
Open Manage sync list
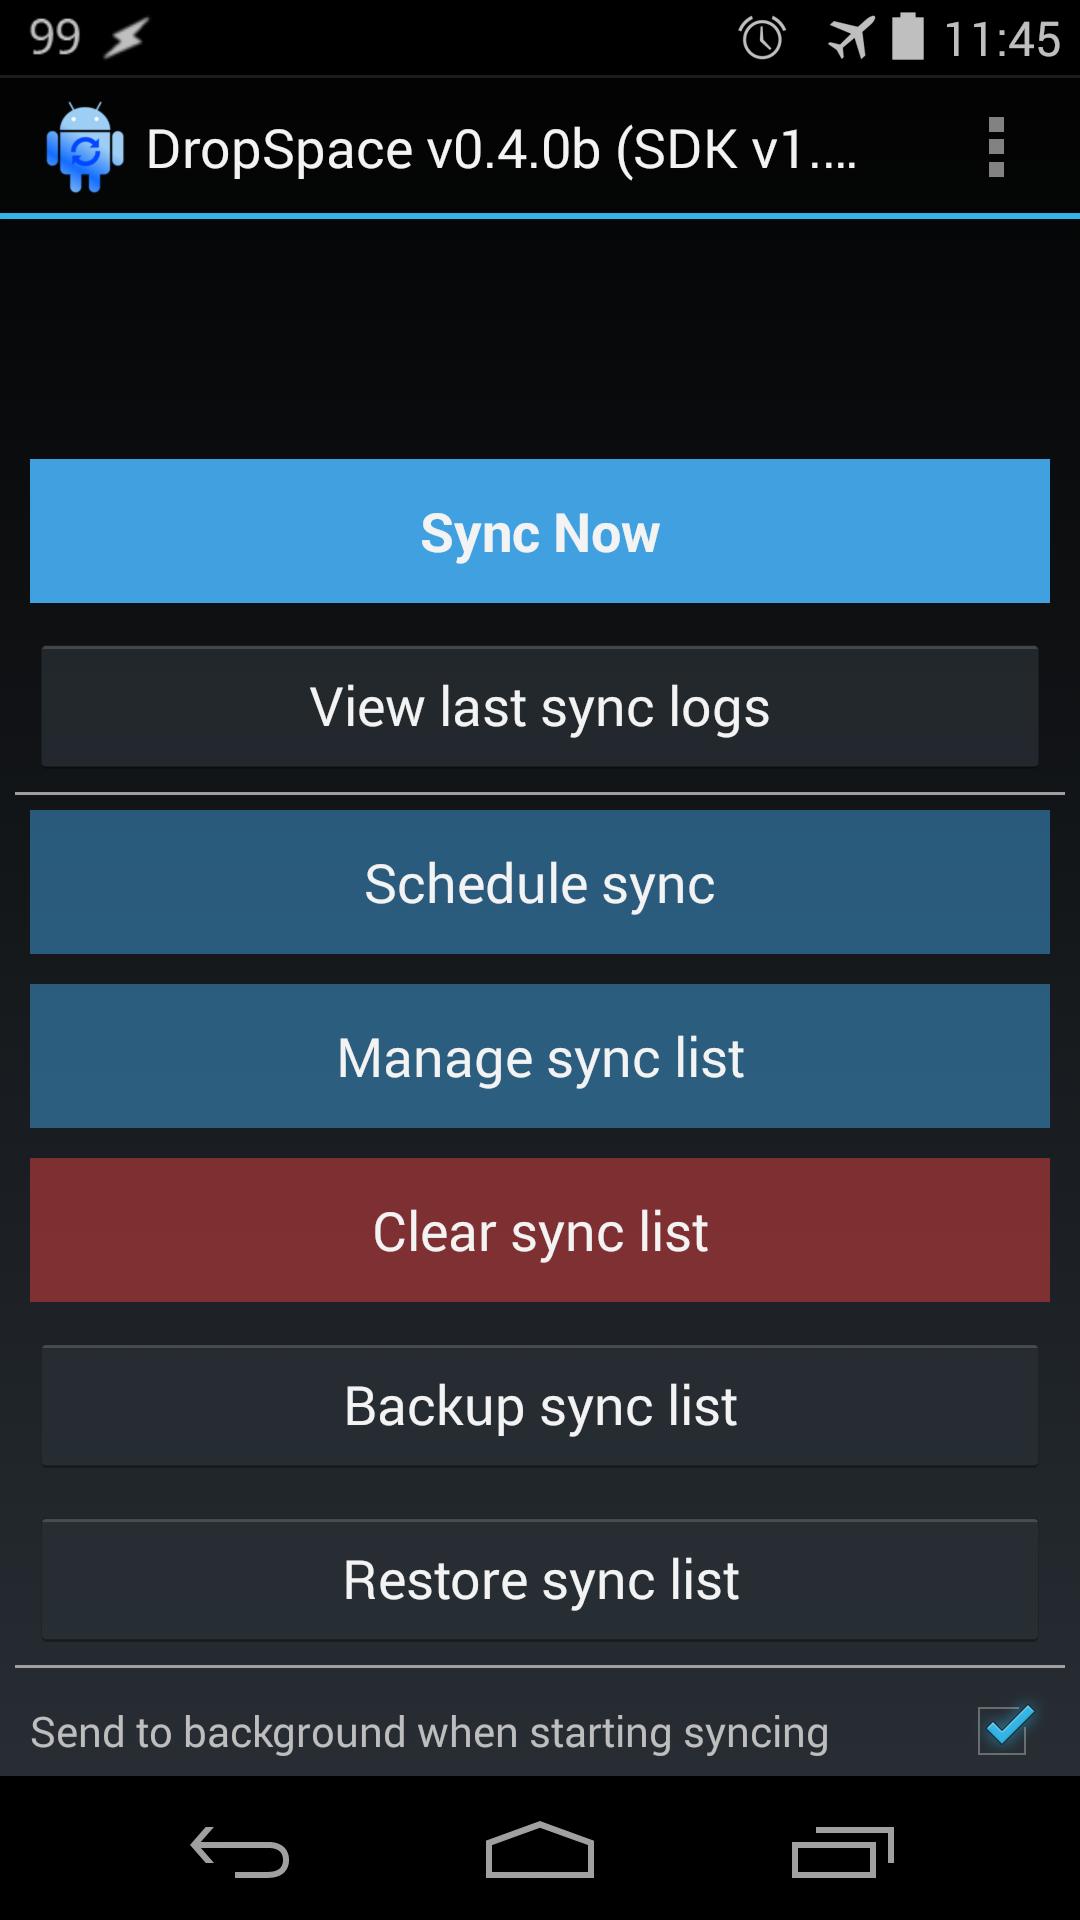(x=540, y=1057)
